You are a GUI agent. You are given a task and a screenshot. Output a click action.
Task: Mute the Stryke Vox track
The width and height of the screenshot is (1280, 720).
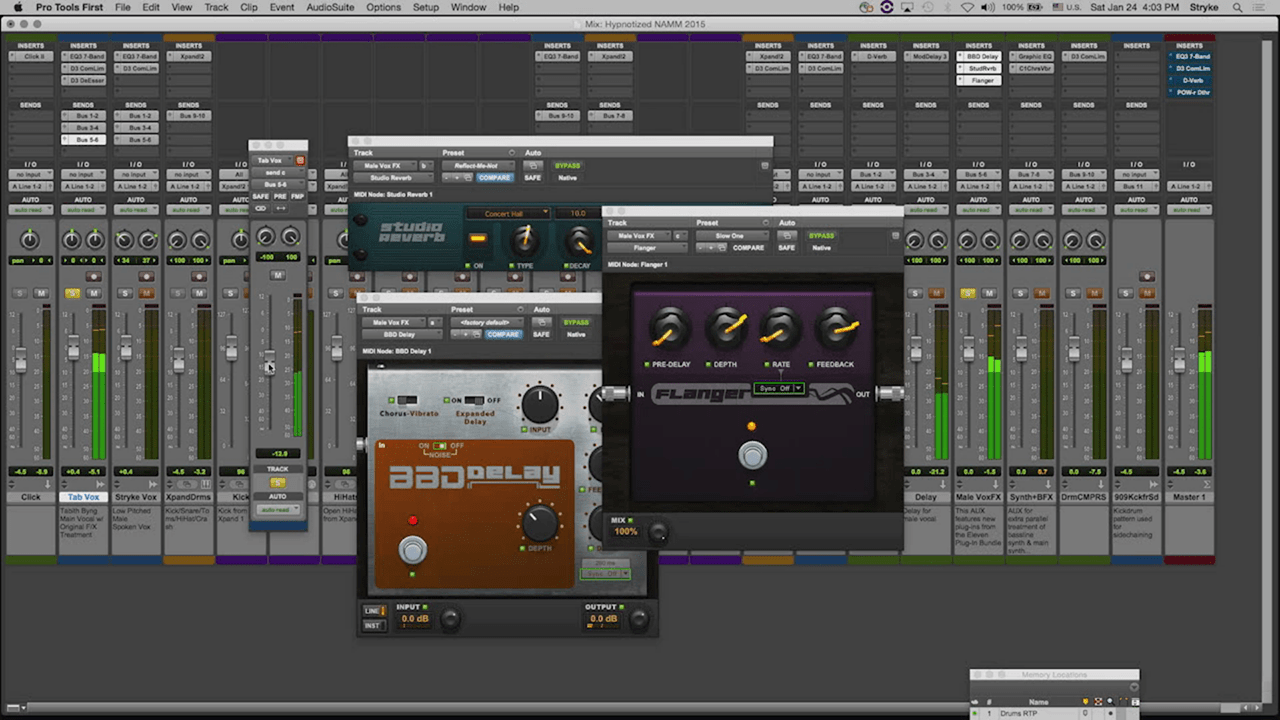point(146,293)
